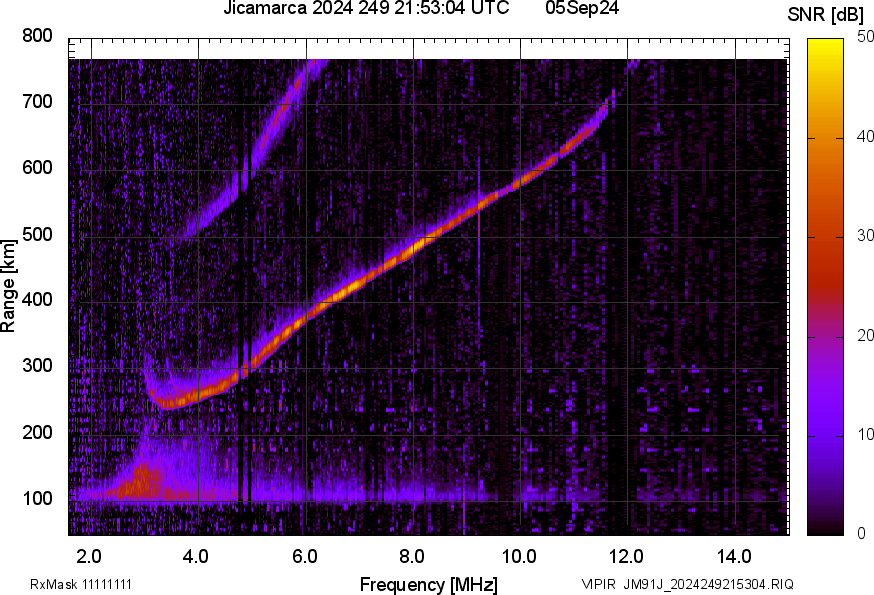The image size is (874, 595).
Task: Click the black bottom of the SNR colorbar
Action: point(825,528)
